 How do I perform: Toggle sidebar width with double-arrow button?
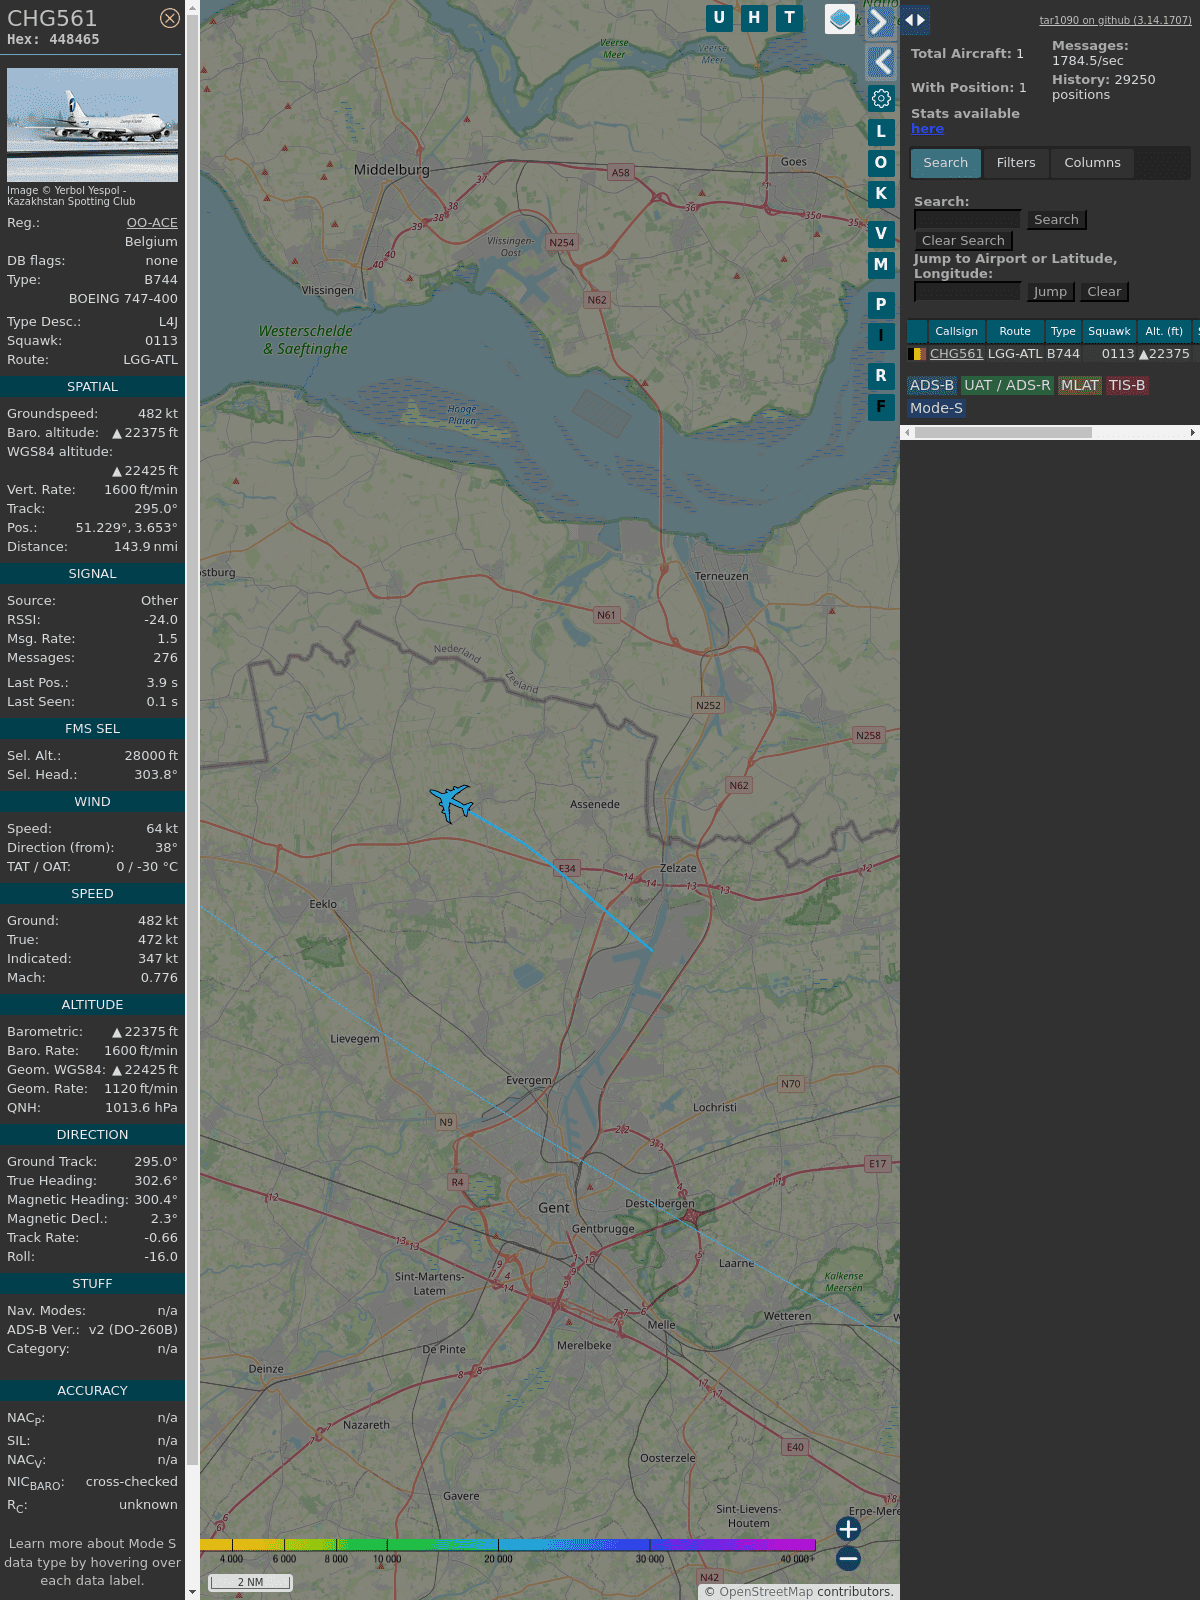click(x=914, y=20)
